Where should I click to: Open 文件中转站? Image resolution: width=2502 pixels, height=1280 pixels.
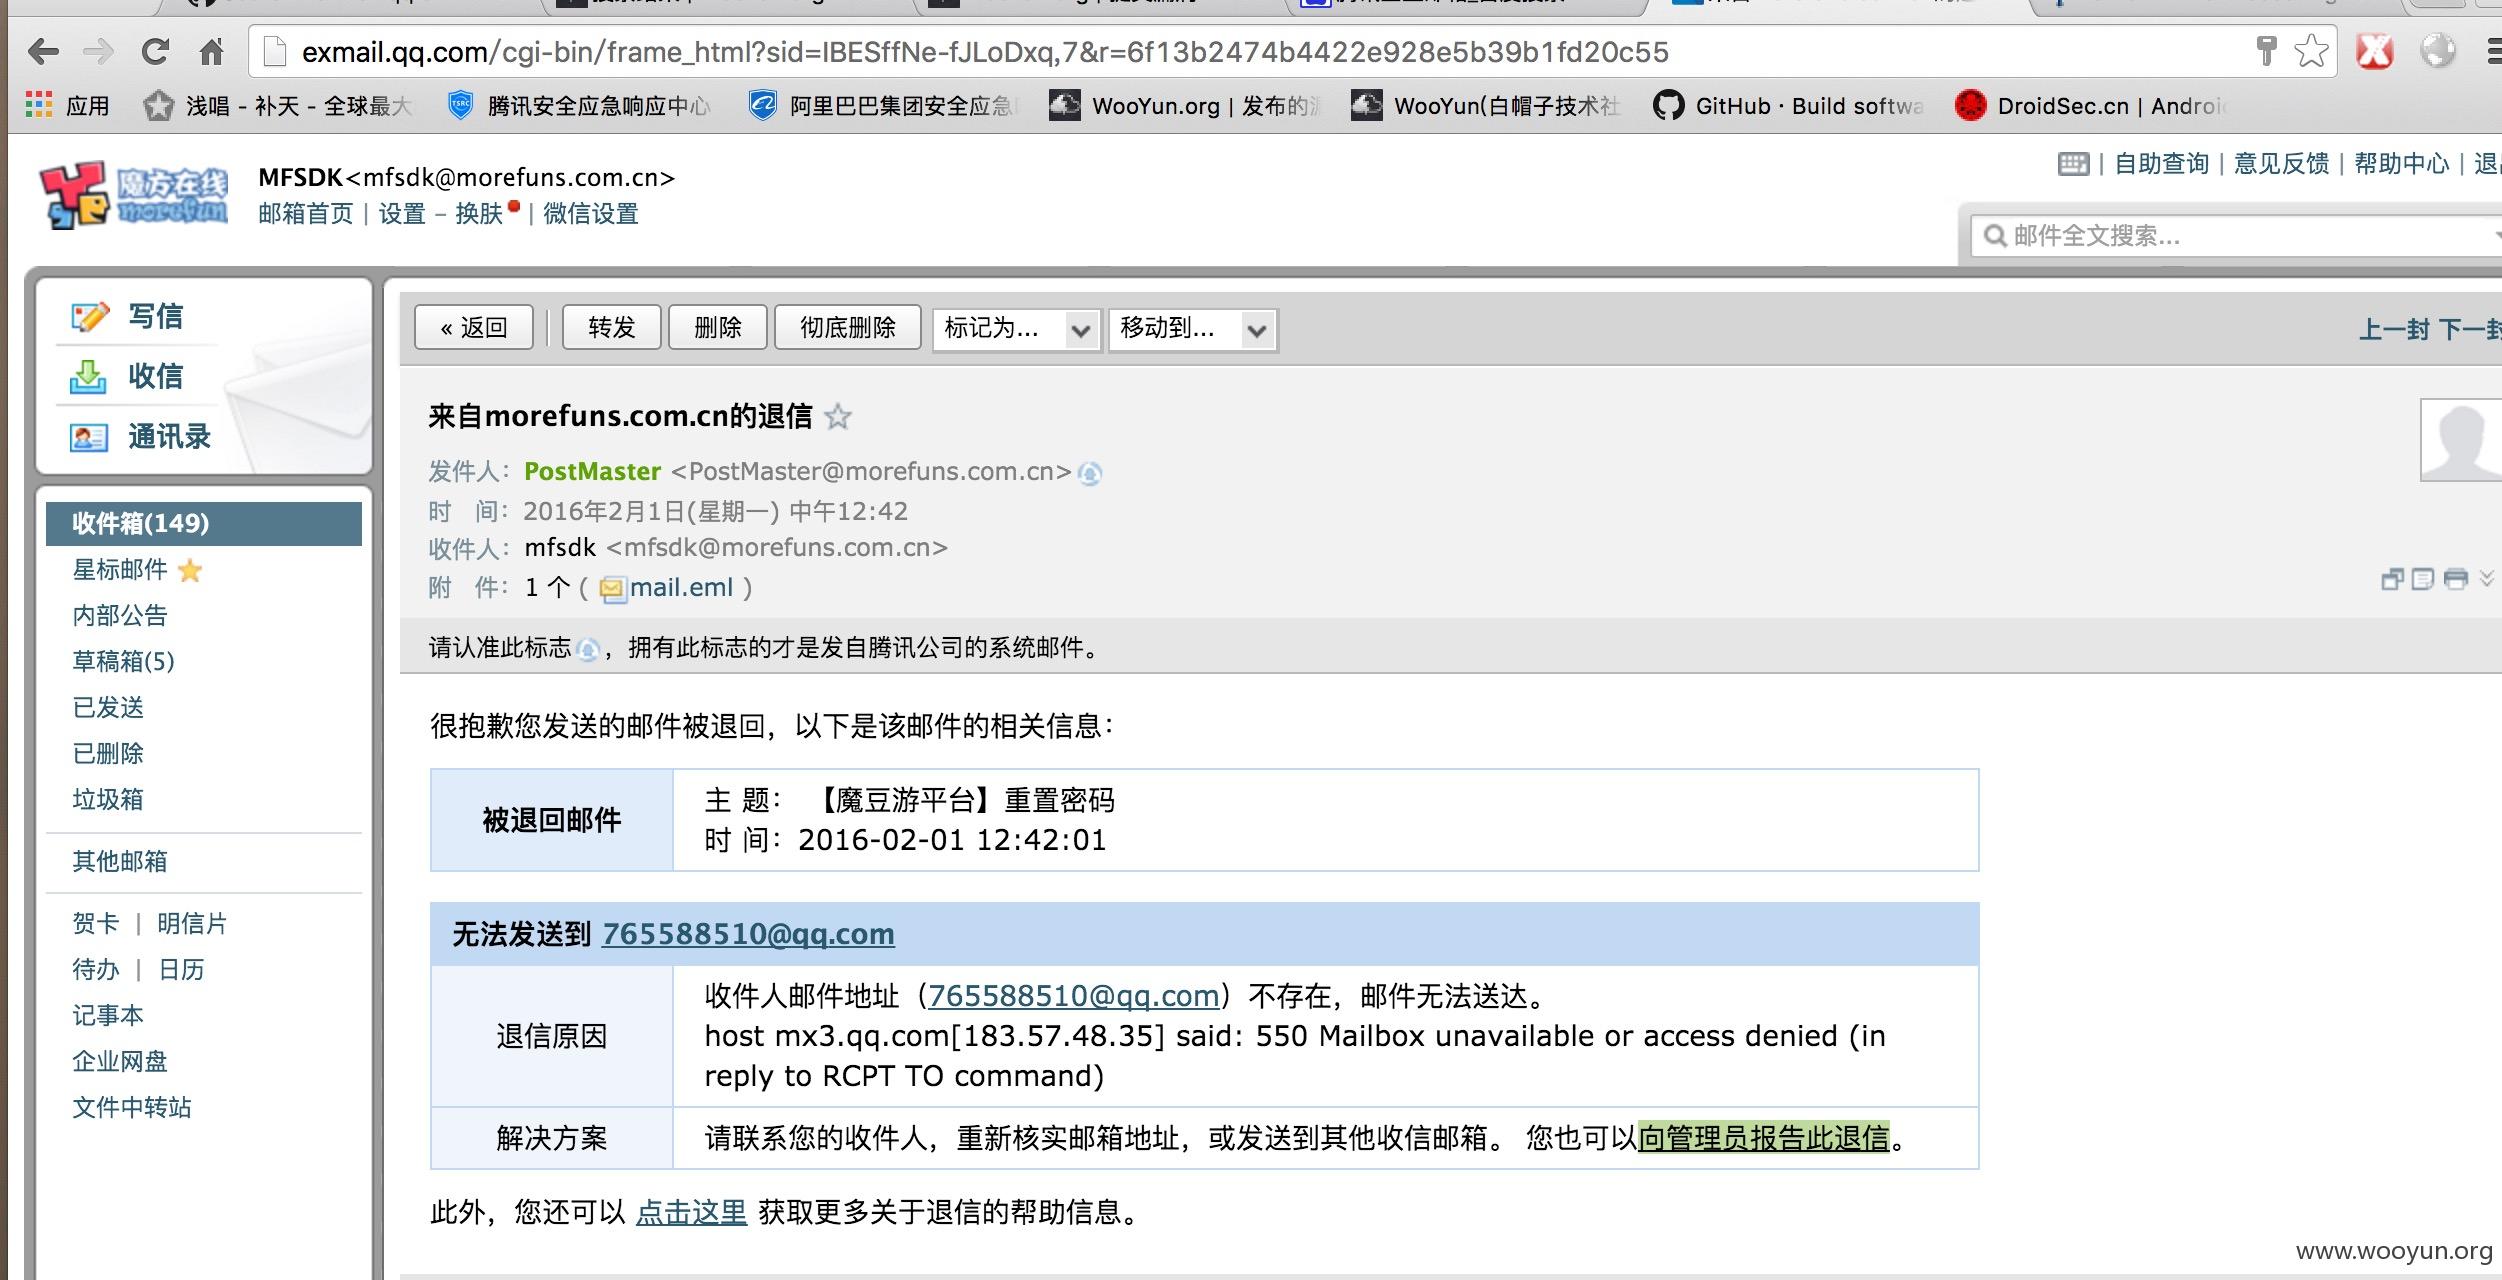click(132, 1107)
